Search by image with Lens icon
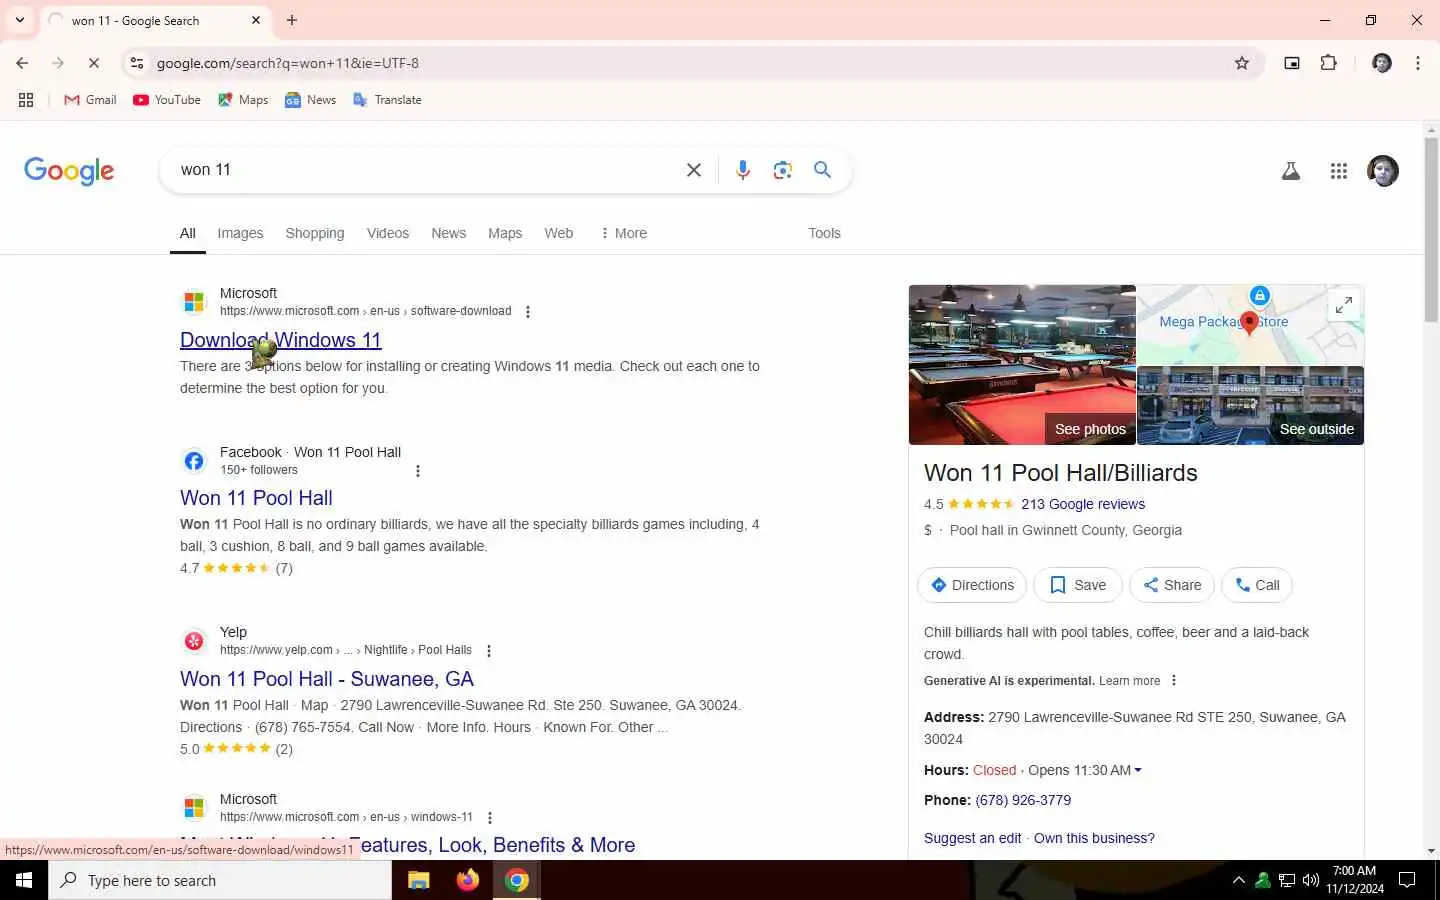 (783, 170)
